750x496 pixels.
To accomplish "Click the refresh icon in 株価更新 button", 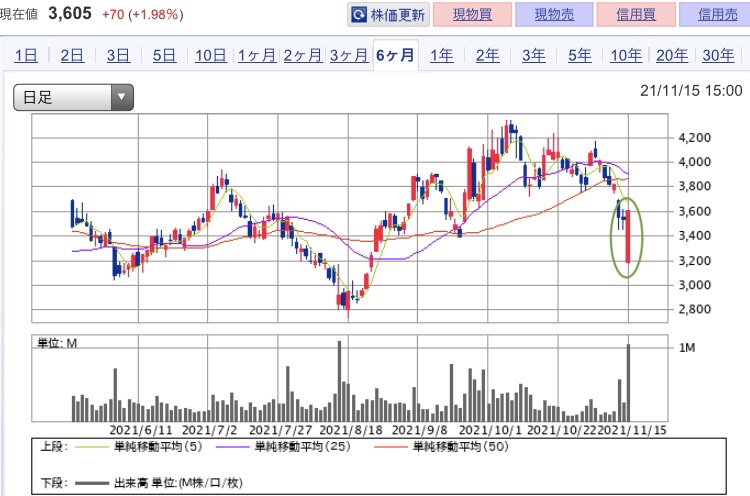I will 359,15.
